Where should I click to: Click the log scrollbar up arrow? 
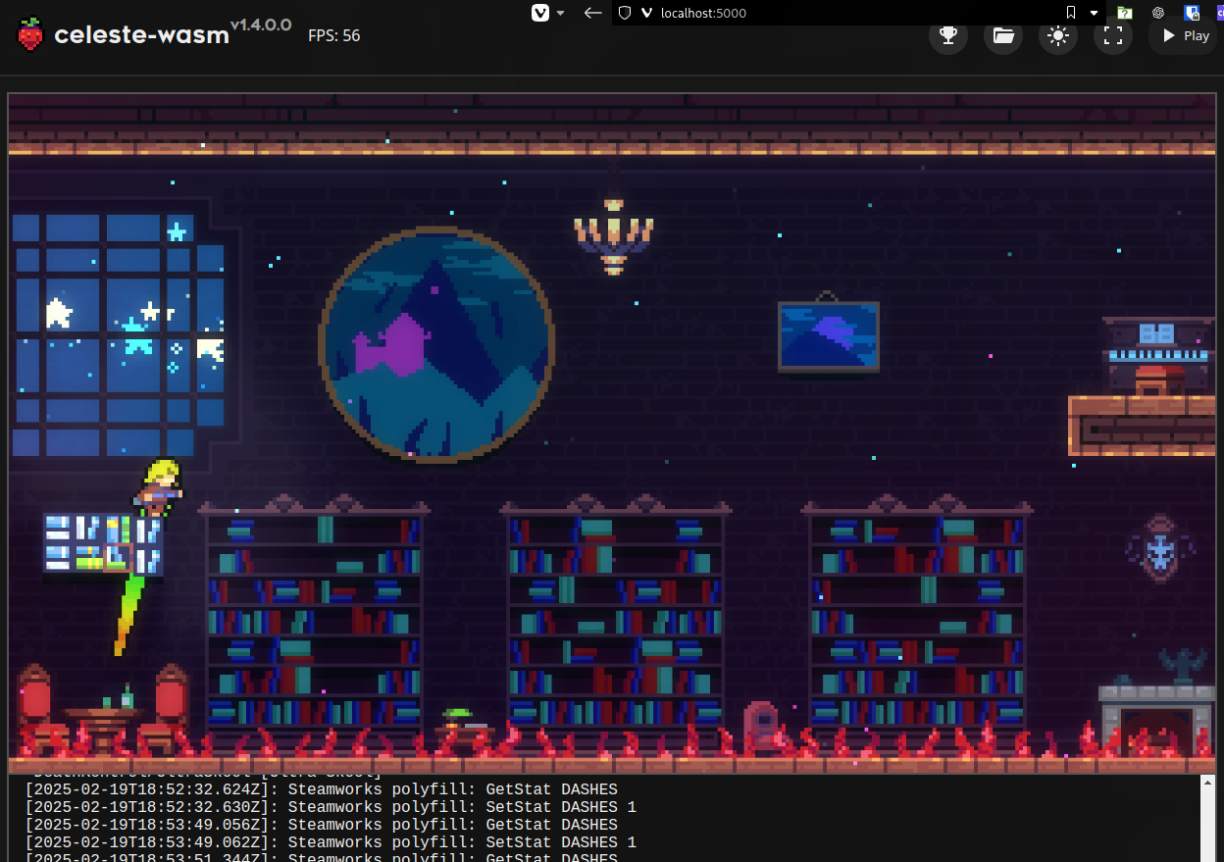[1208, 783]
